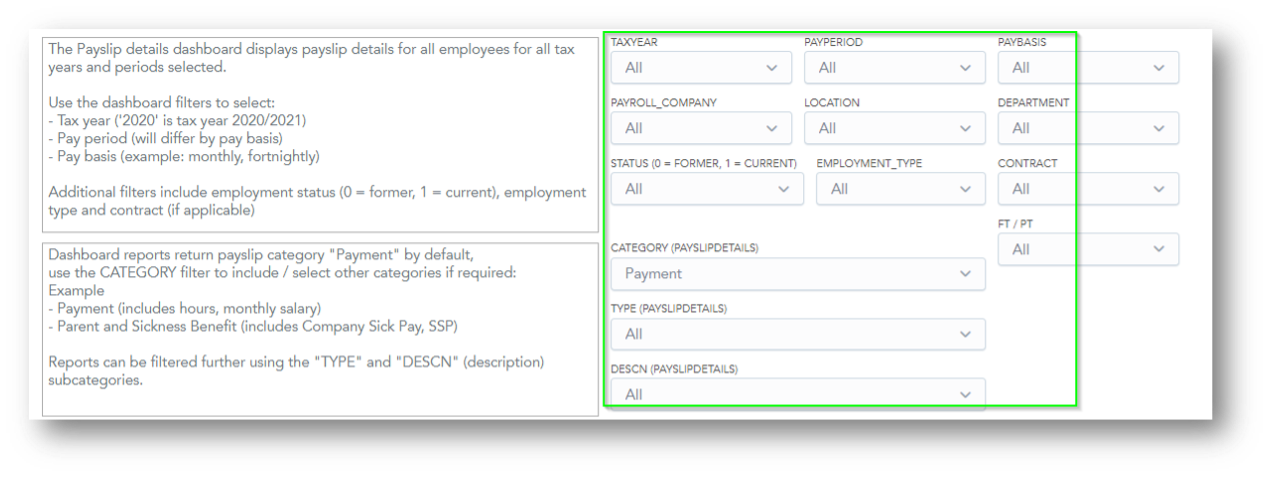Click the 'All' value in the LOCATION filter
This screenshot has width=1271, height=478.
(x=828, y=128)
